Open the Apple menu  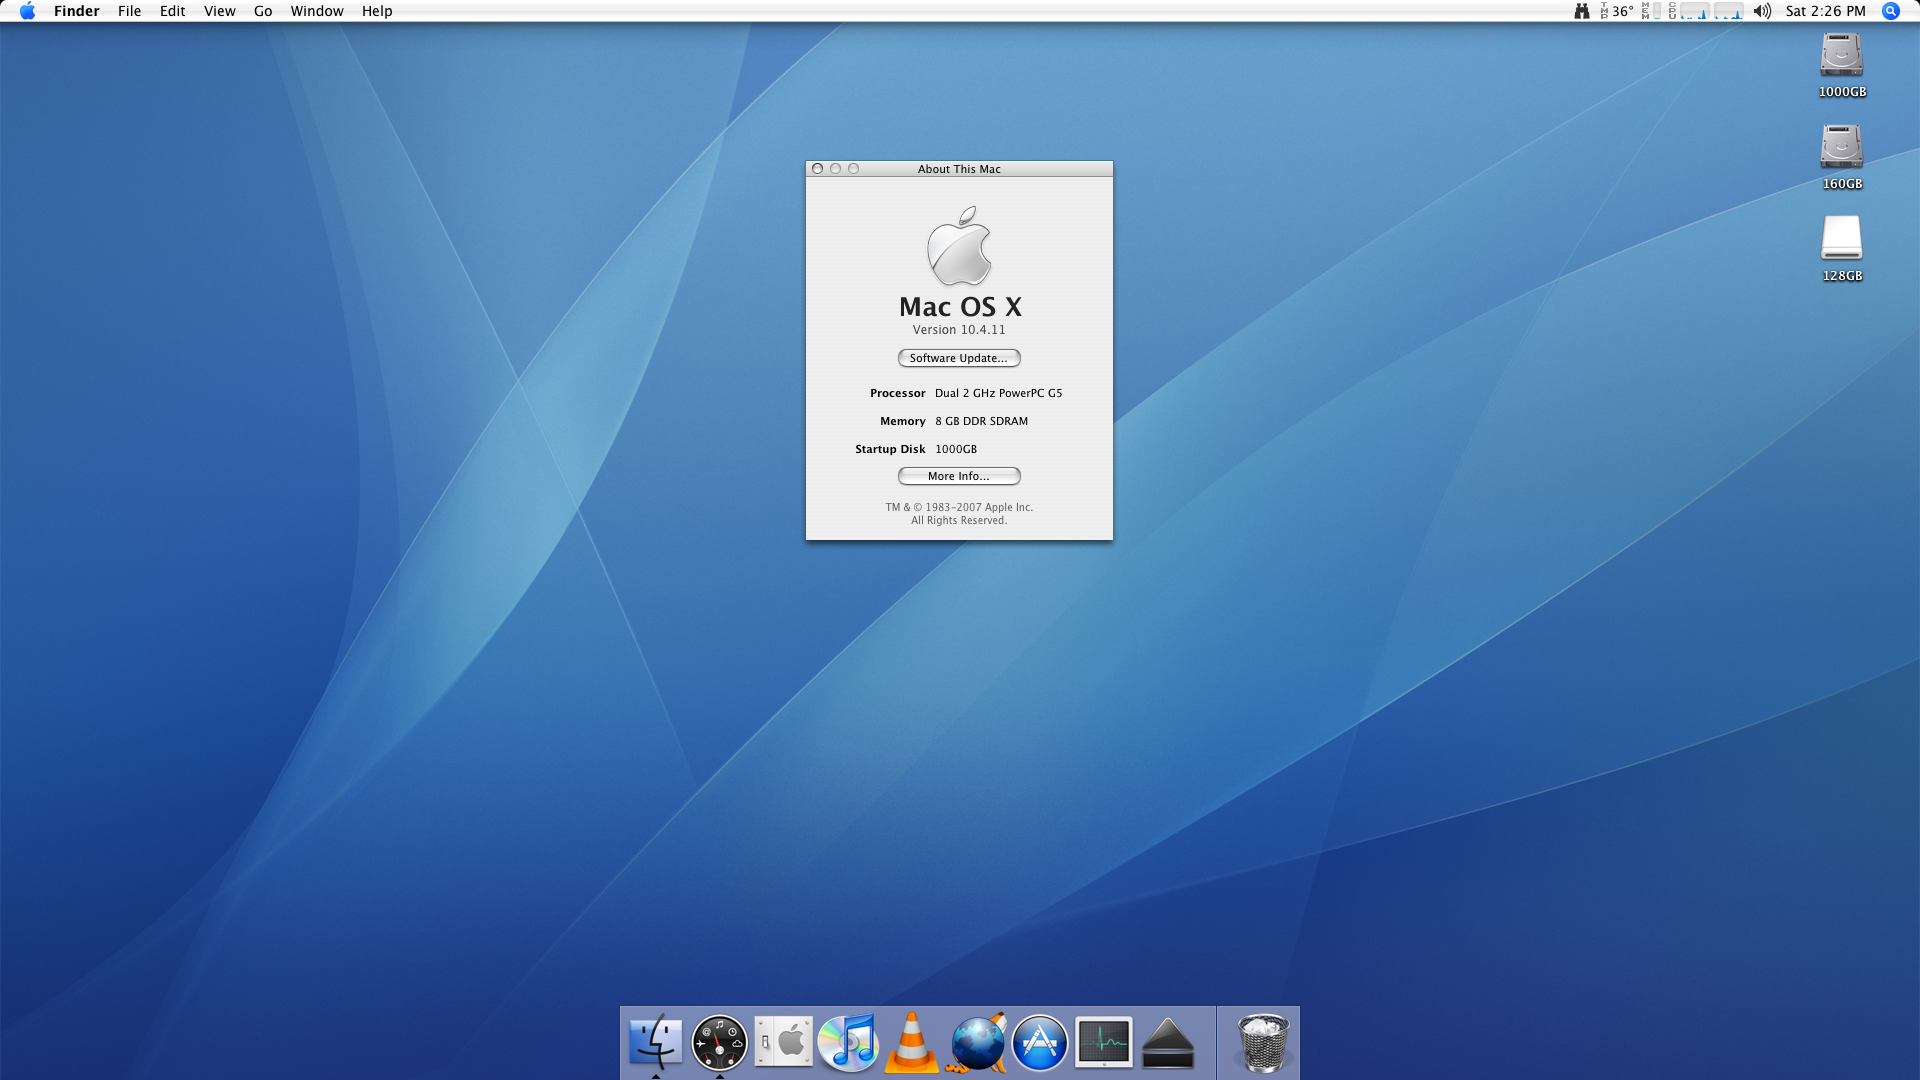[x=27, y=11]
